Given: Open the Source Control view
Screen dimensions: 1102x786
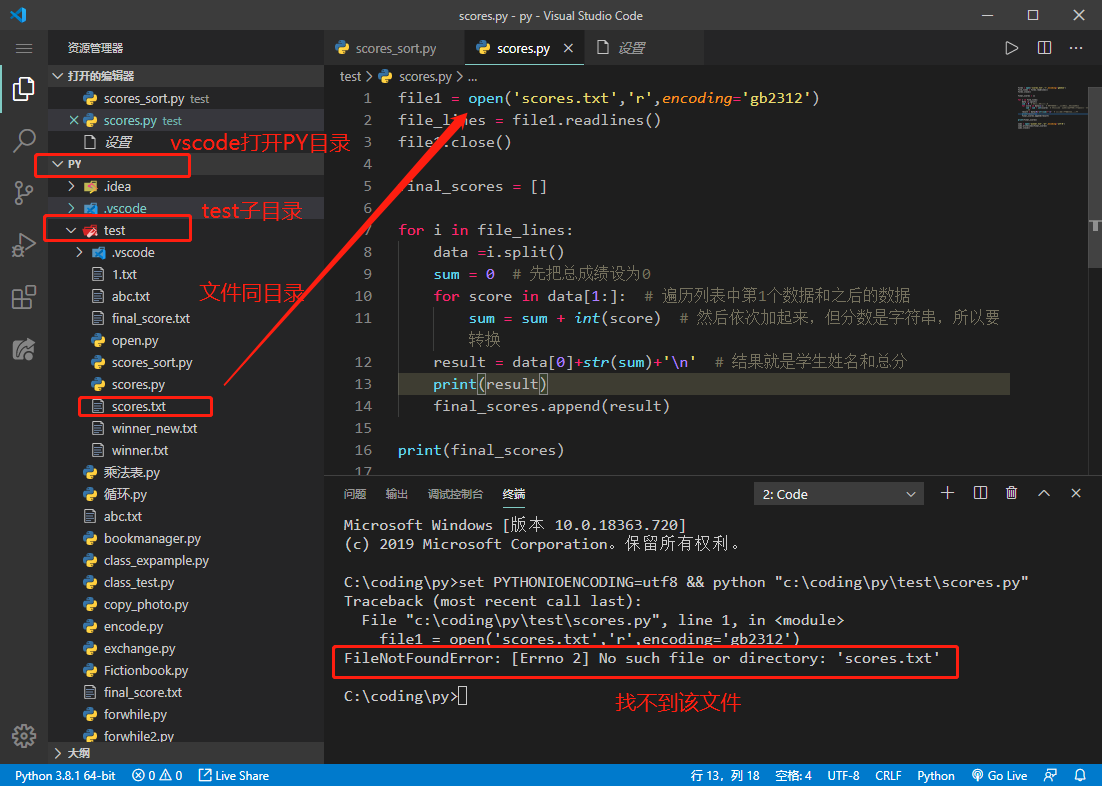Looking at the screenshot, I should point(24,193).
